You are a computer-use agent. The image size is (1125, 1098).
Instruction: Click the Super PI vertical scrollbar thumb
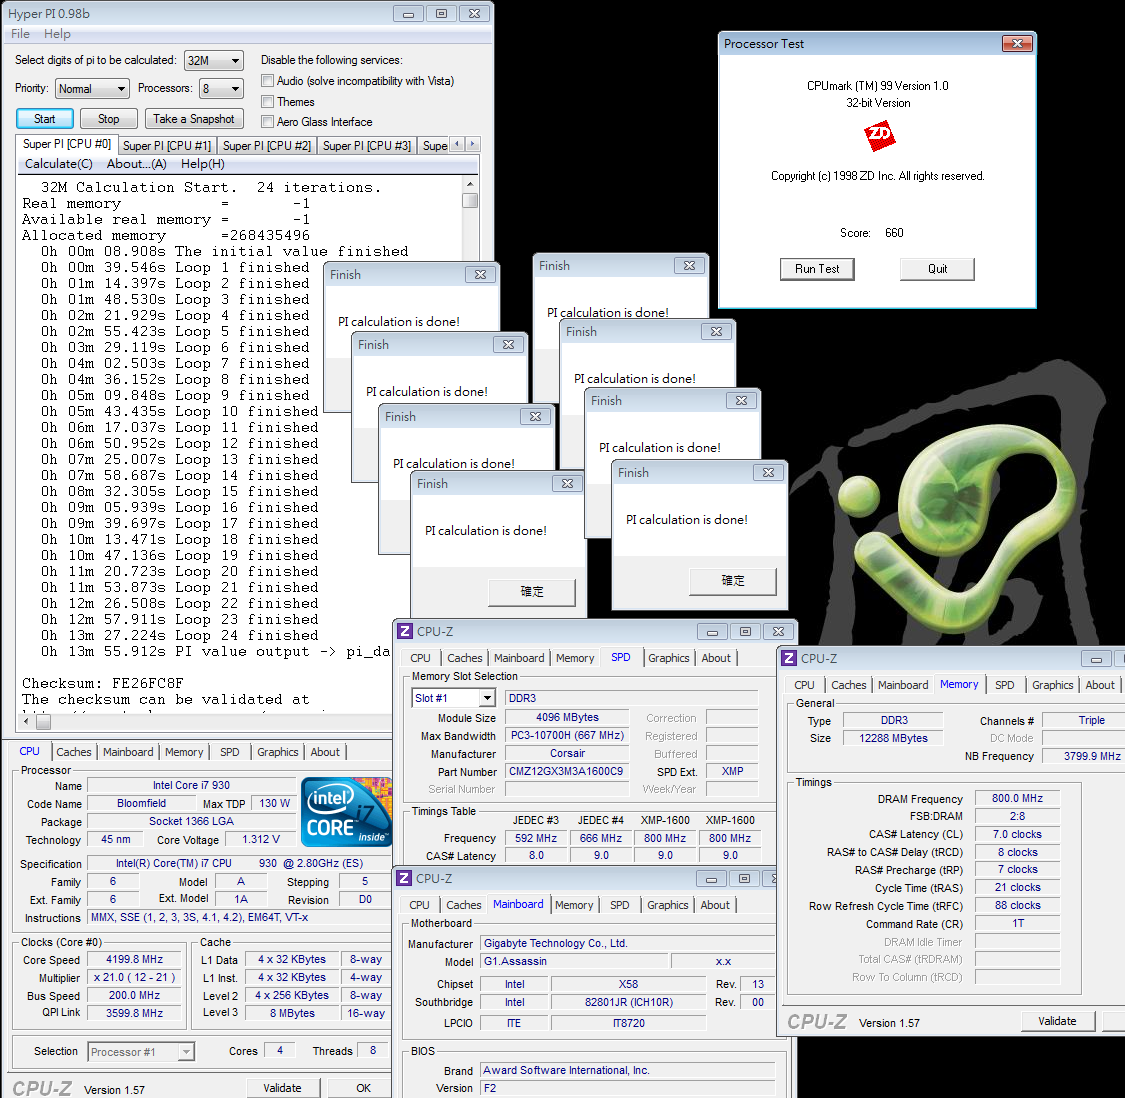pos(470,200)
